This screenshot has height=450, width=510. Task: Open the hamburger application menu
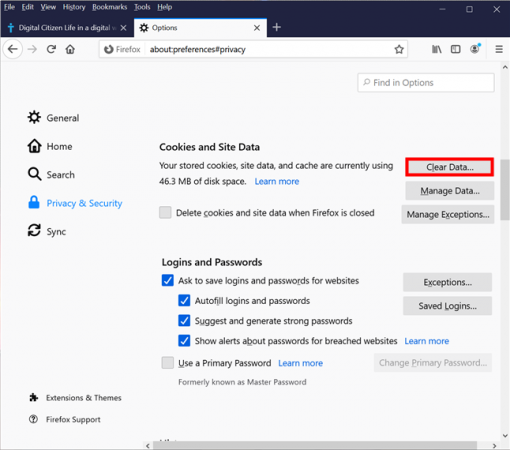click(499, 49)
